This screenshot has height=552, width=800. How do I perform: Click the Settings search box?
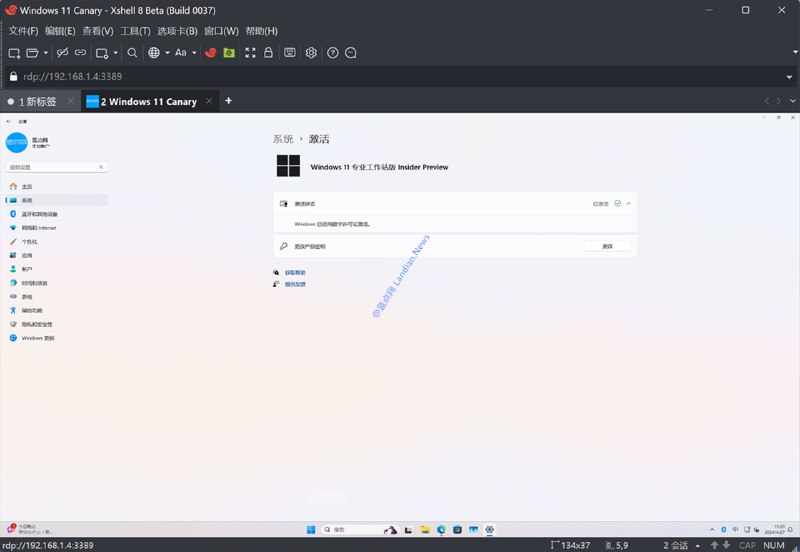coord(56,167)
